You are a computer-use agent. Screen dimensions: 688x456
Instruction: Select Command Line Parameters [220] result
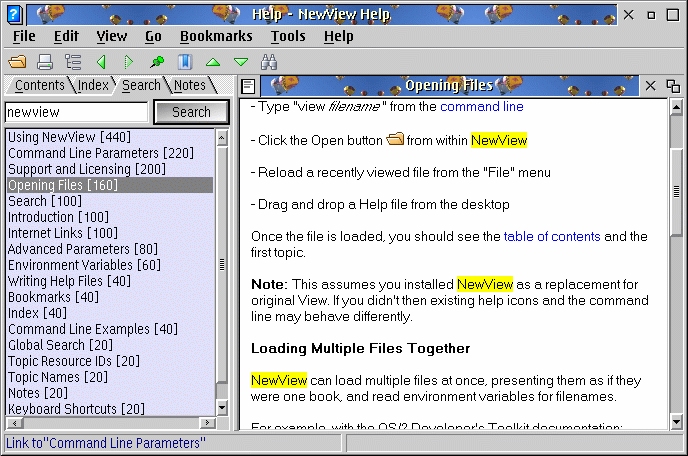[x=110, y=153]
